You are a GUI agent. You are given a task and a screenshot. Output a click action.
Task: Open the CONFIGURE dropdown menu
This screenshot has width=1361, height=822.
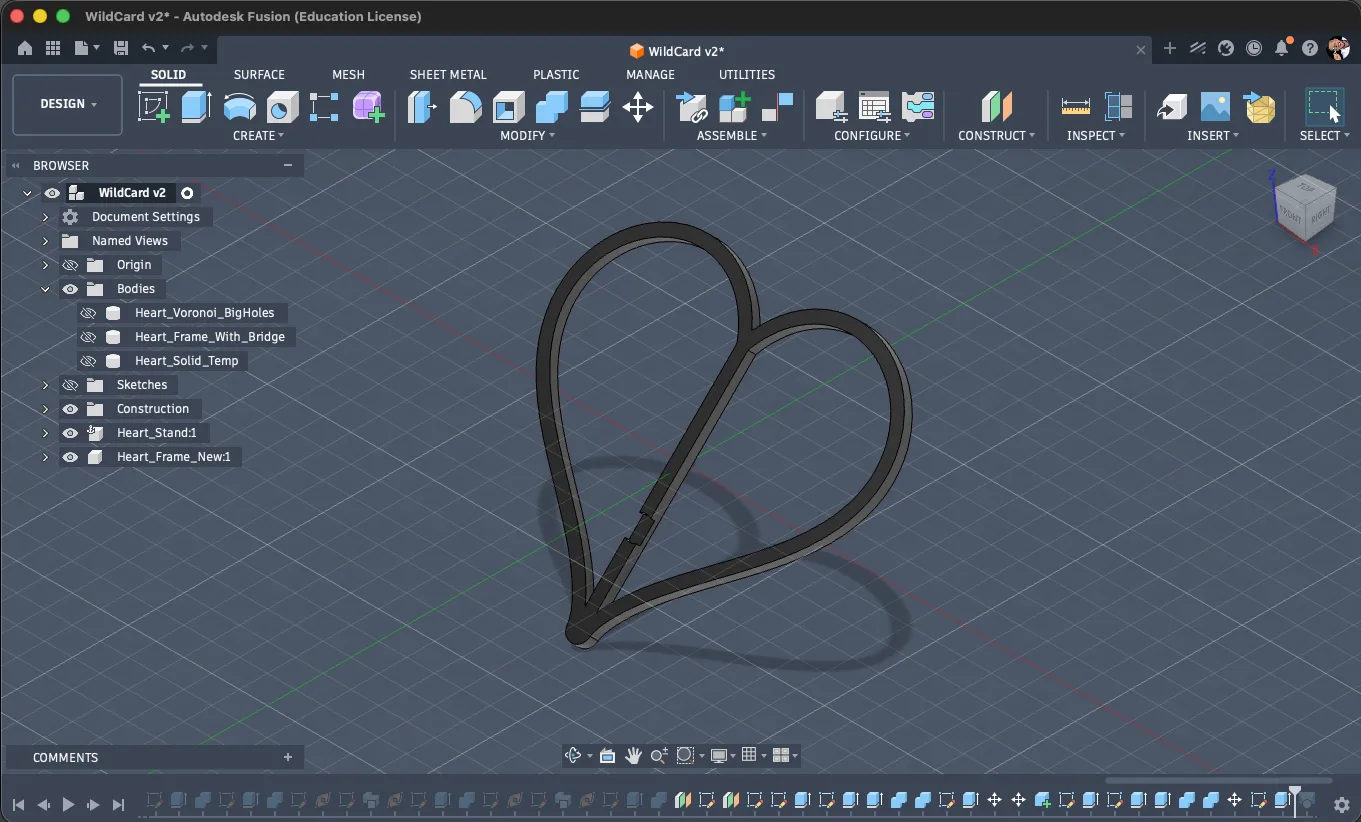pos(872,135)
